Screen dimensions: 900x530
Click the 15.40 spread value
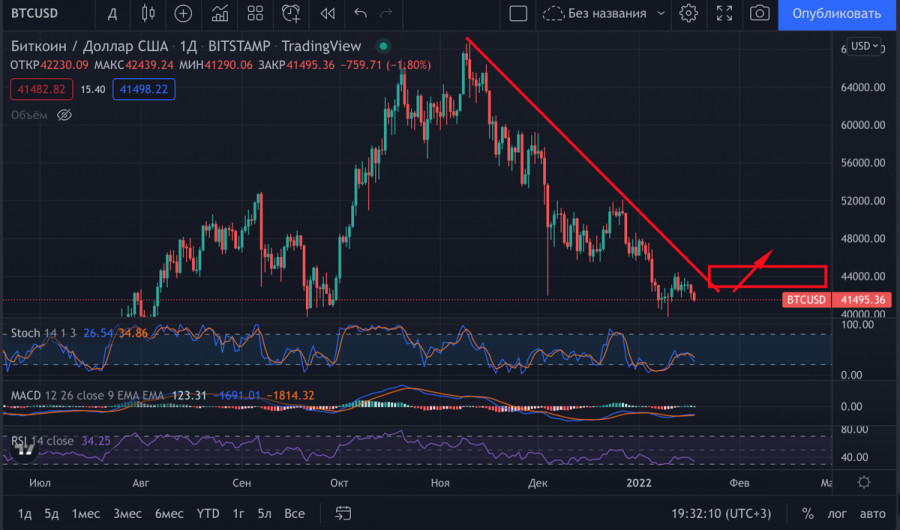92,89
